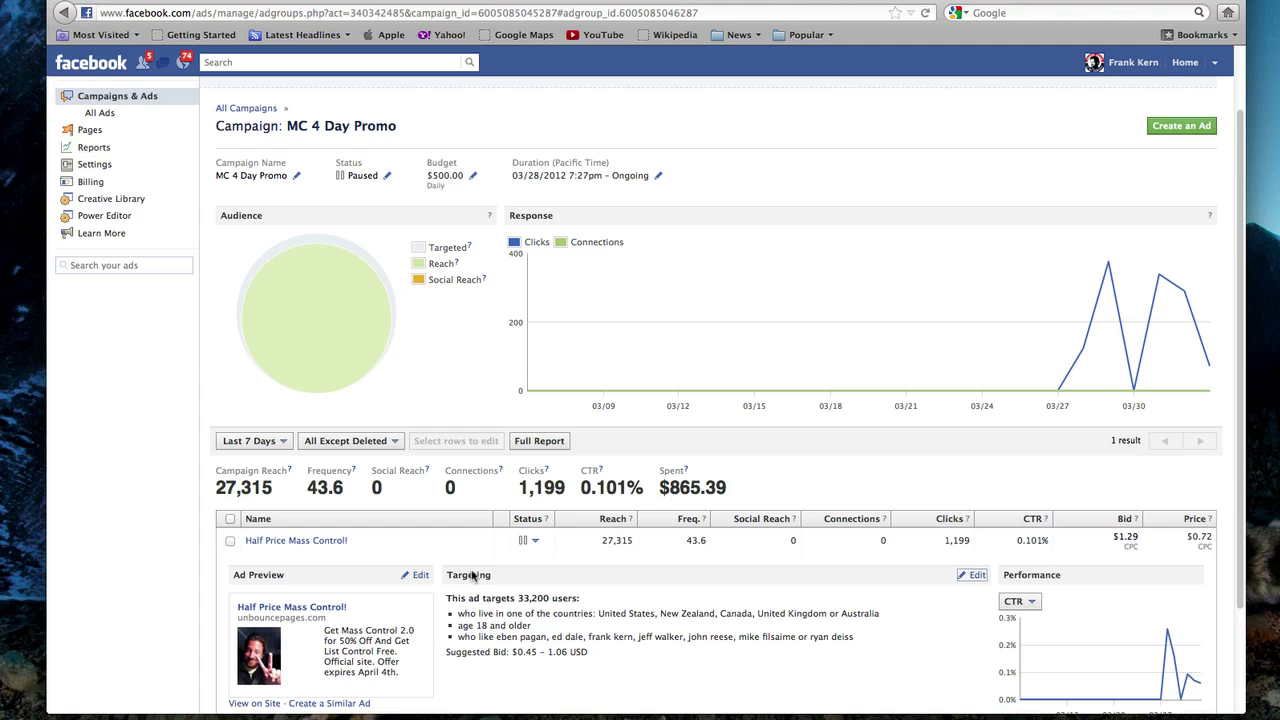Click the Social Reach legend color swatch

click(x=418, y=279)
